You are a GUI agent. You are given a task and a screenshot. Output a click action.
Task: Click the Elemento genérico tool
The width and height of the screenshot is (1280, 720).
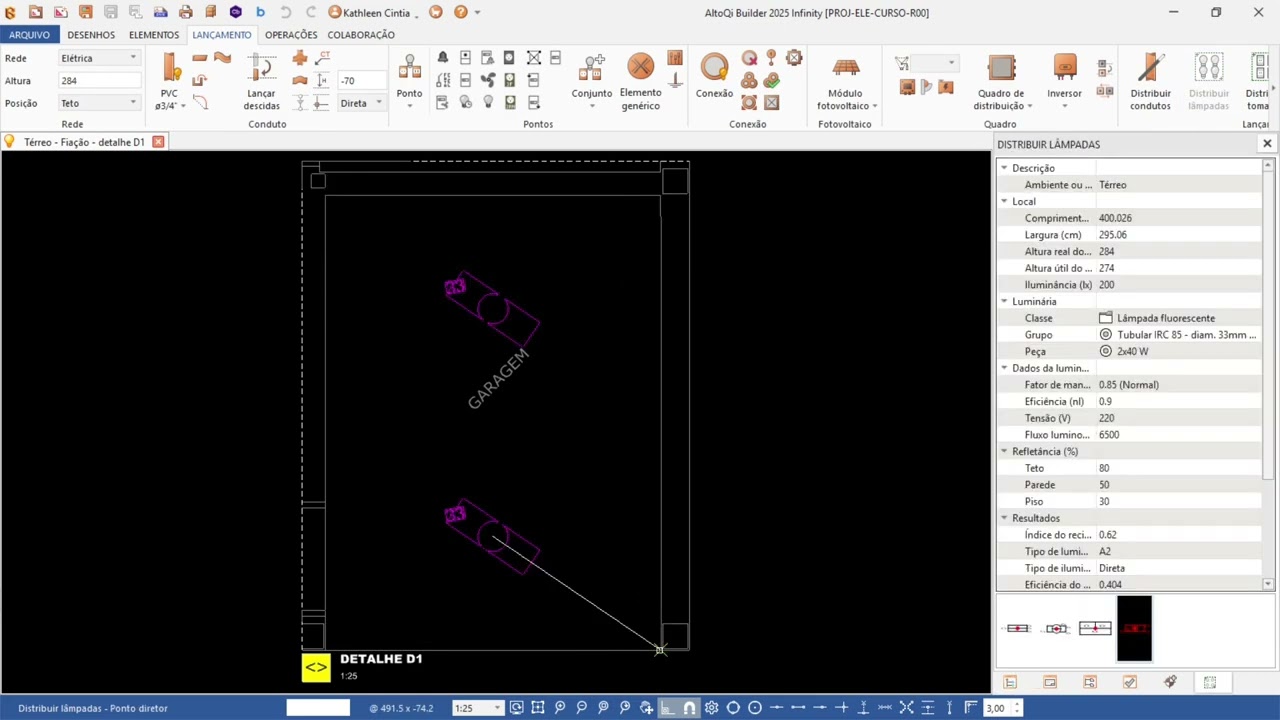(640, 82)
